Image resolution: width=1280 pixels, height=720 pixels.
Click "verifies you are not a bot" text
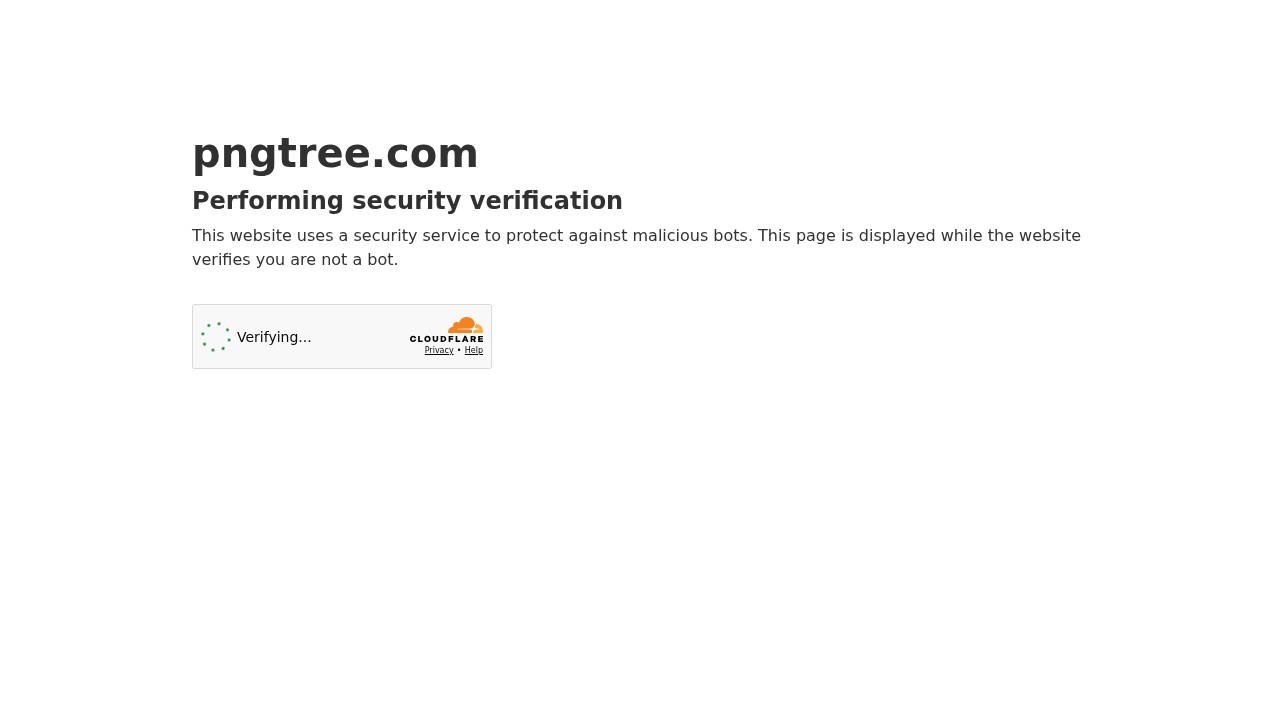click(295, 259)
